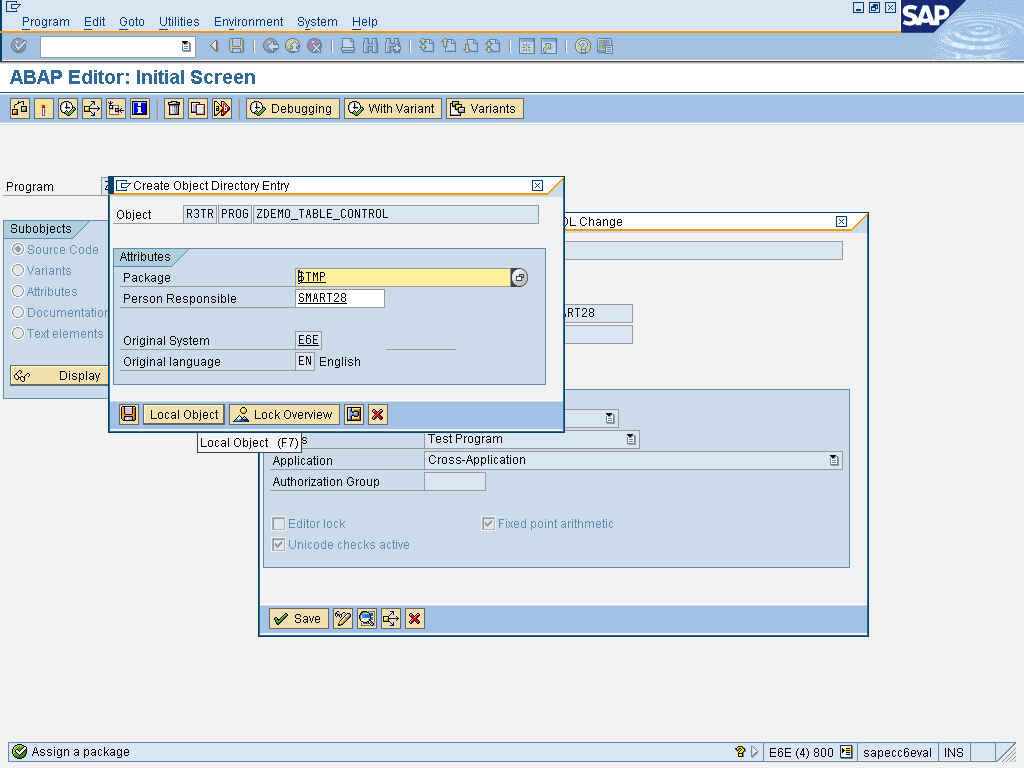Click the Person Responsible field SMART28
The image size is (1024, 768).
click(x=340, y=298)
